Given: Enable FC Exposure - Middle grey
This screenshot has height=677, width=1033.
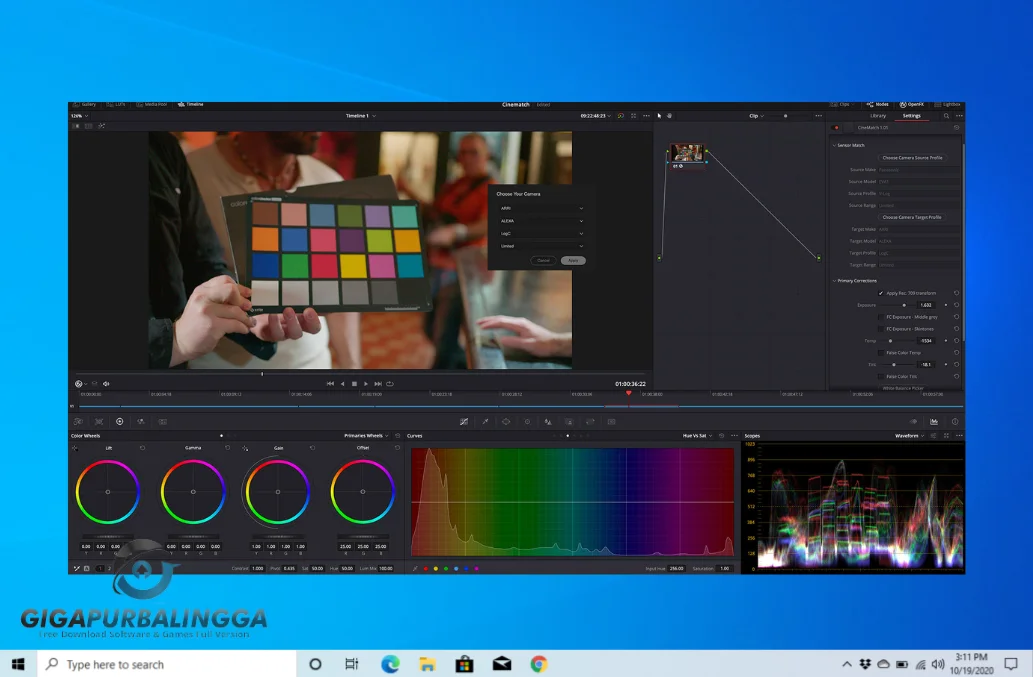Looking at the screenshot, I should point(881,317).
